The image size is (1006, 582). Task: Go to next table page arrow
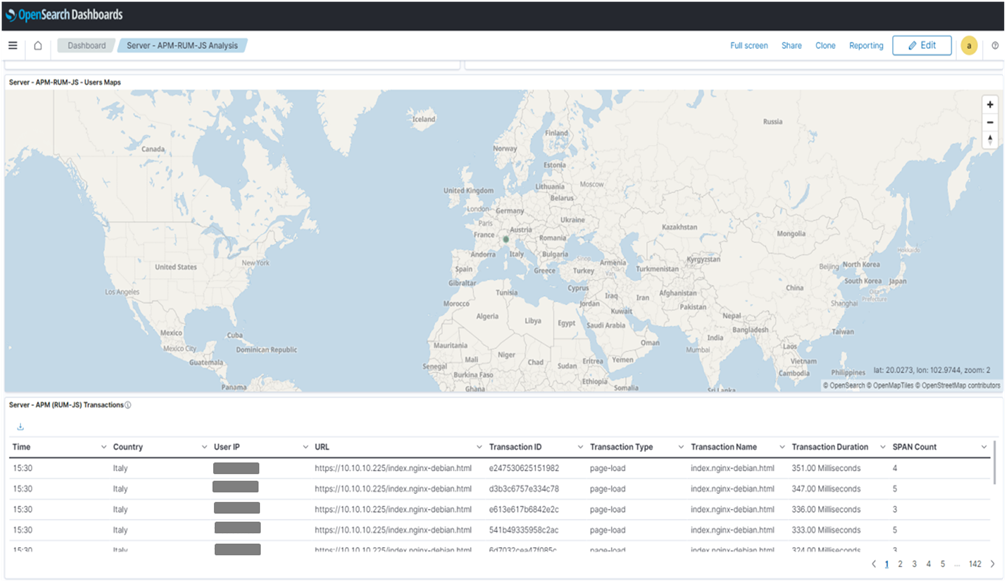pyautogui.click(x=993, y=564)
